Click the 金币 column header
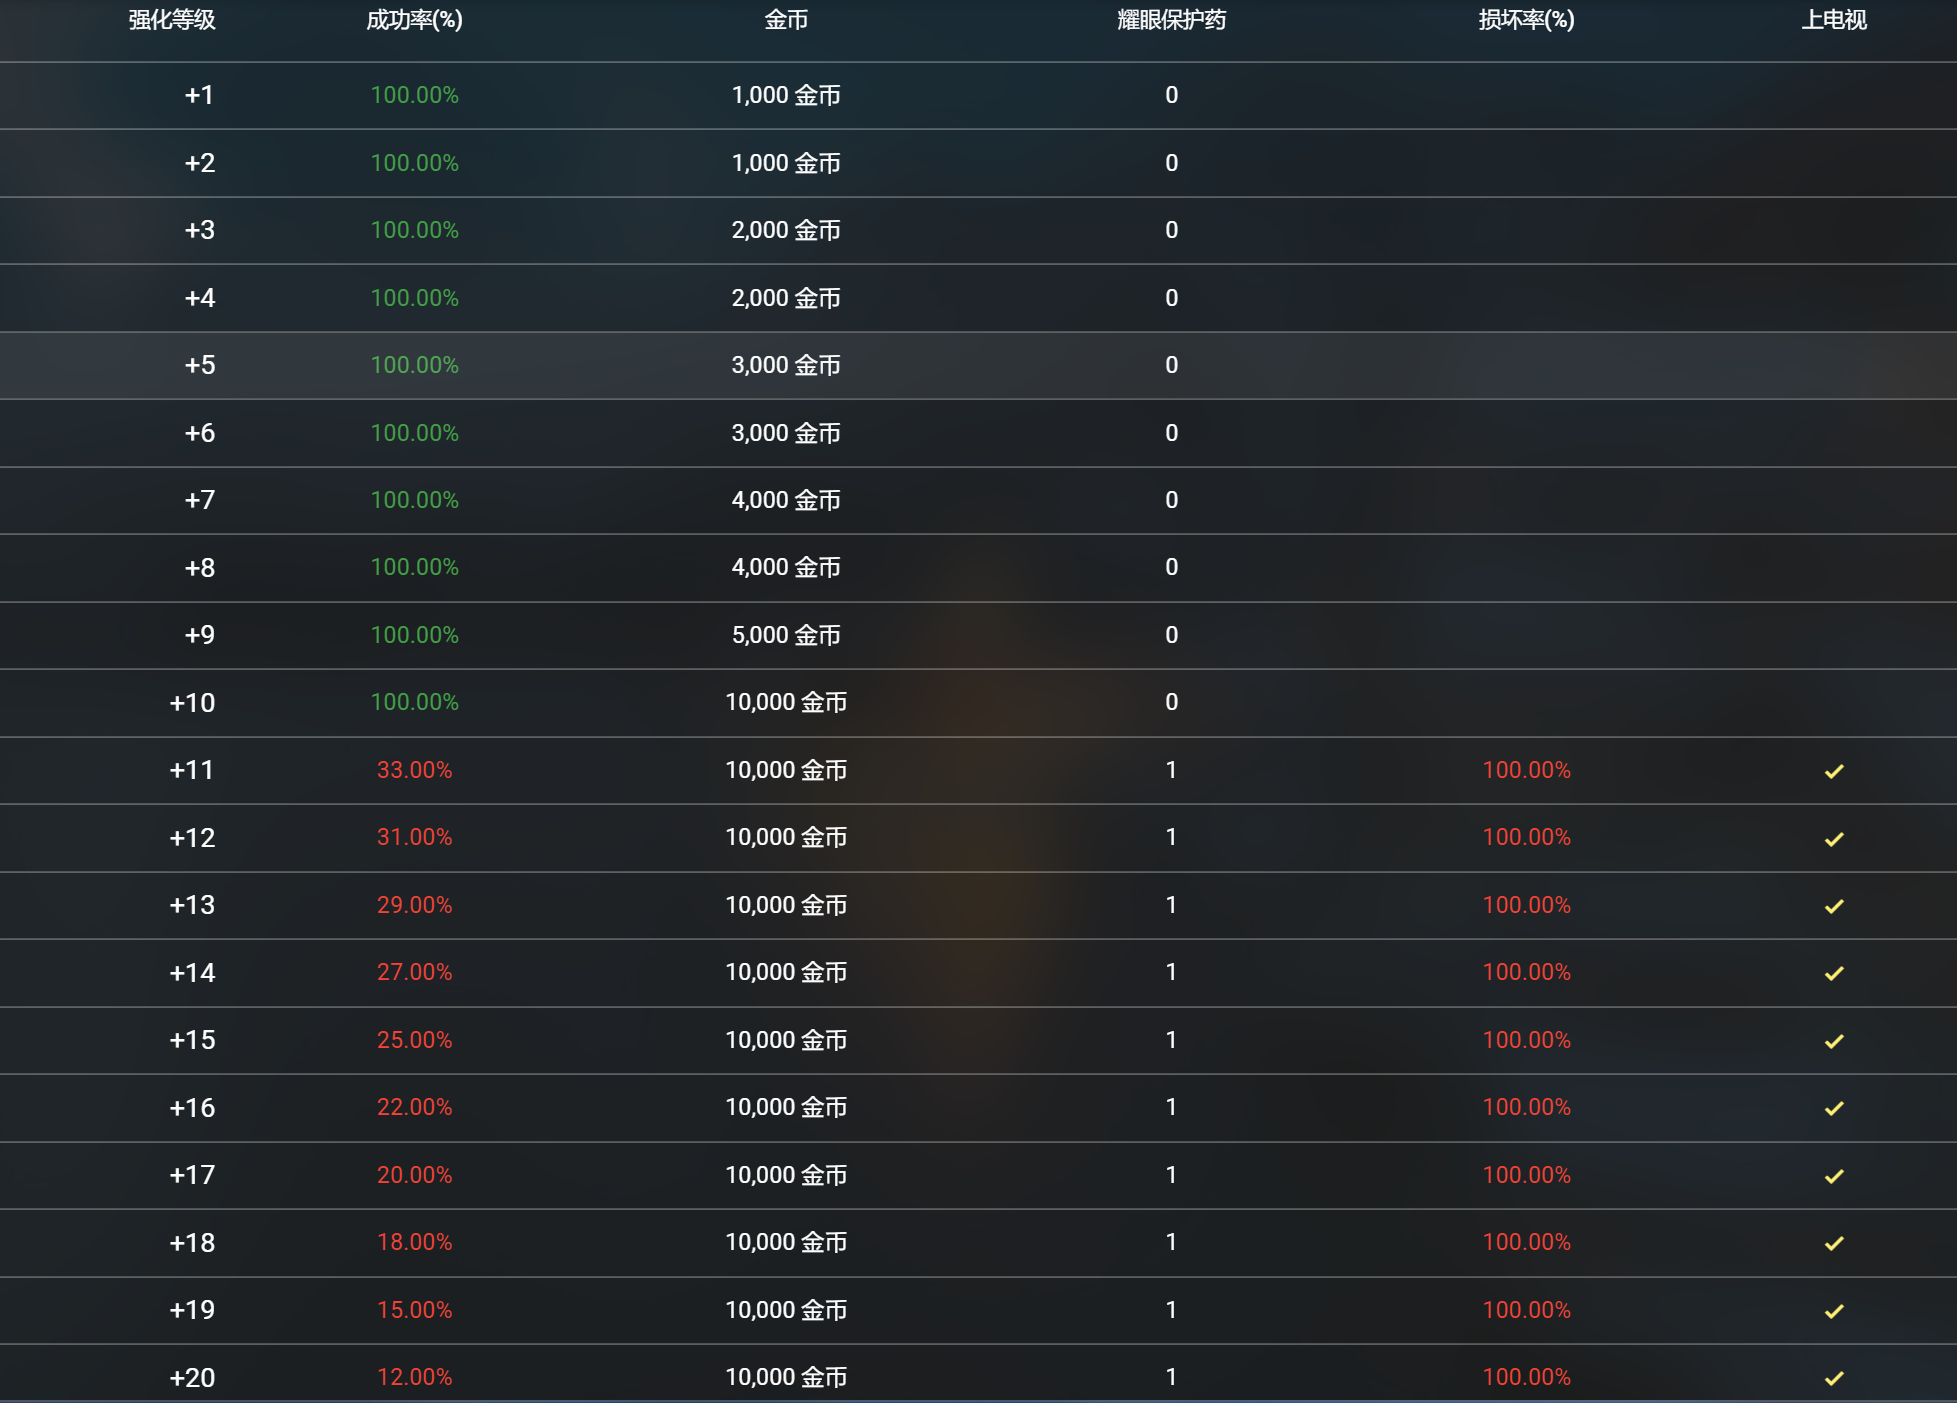Screen dimensions: 1957x1403 786,20
